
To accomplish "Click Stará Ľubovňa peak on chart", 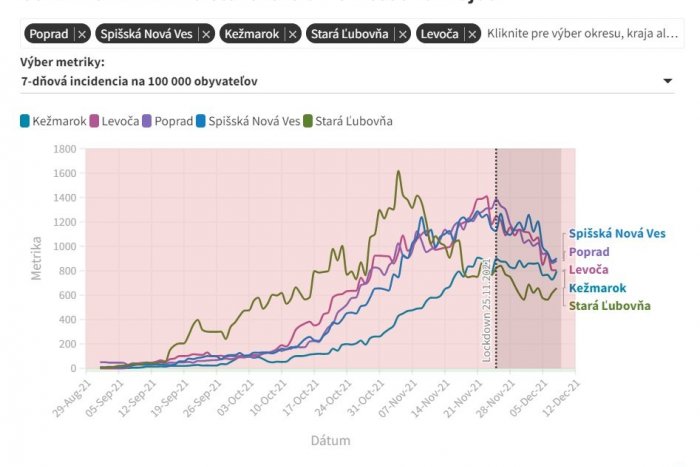I will pyautogui.click(x=399, y=171).
